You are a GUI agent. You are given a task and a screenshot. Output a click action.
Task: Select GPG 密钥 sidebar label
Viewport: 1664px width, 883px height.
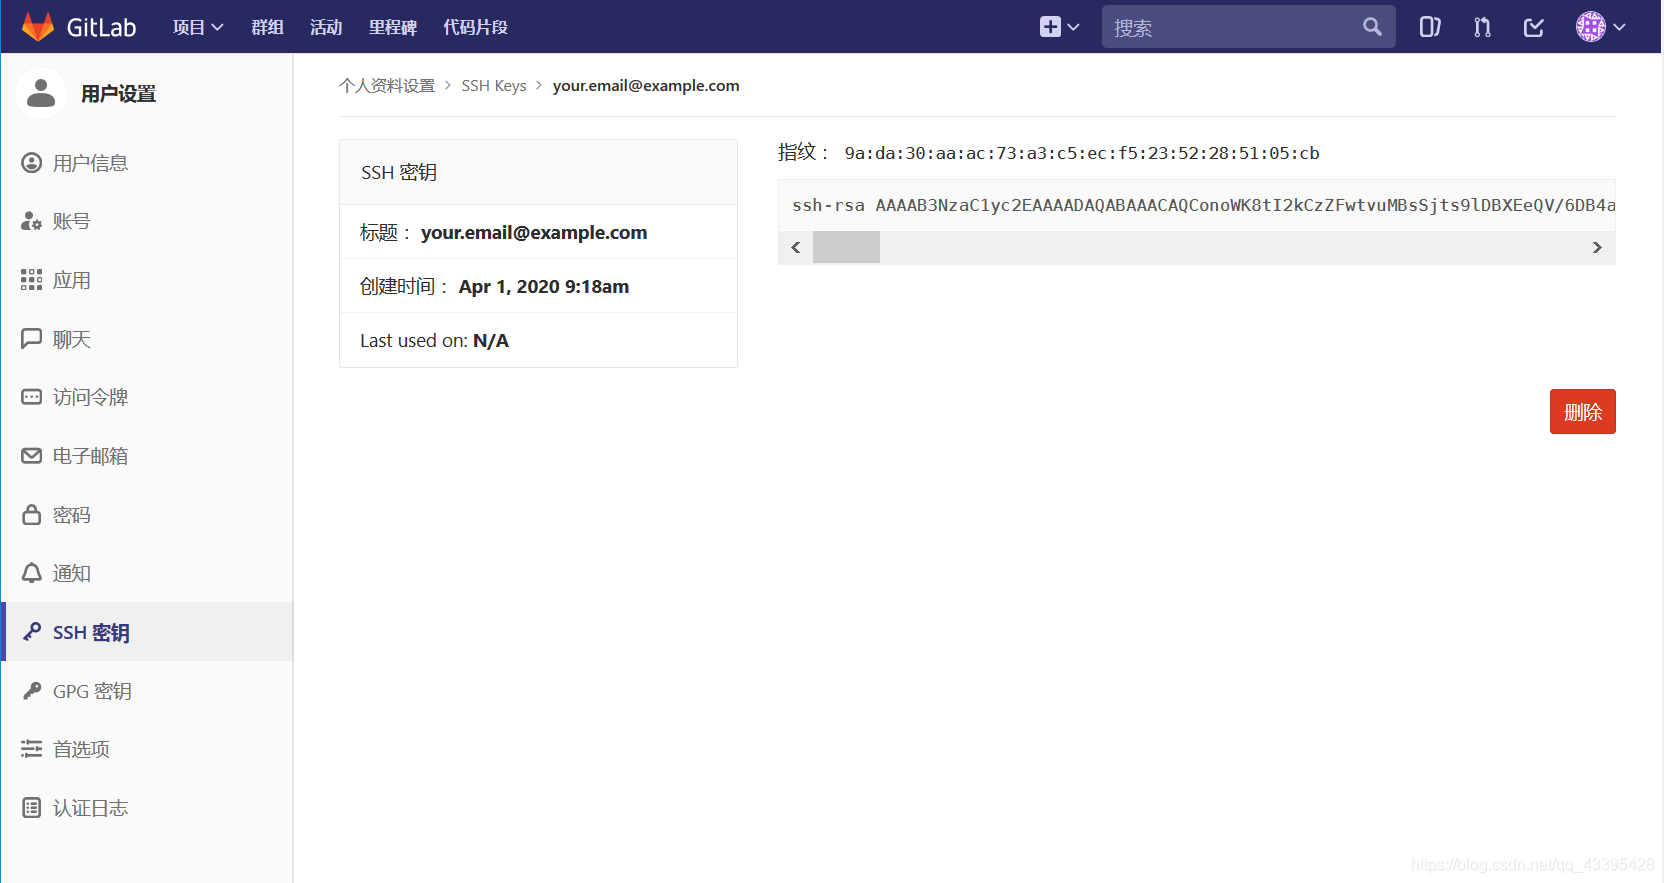point(92,691)
